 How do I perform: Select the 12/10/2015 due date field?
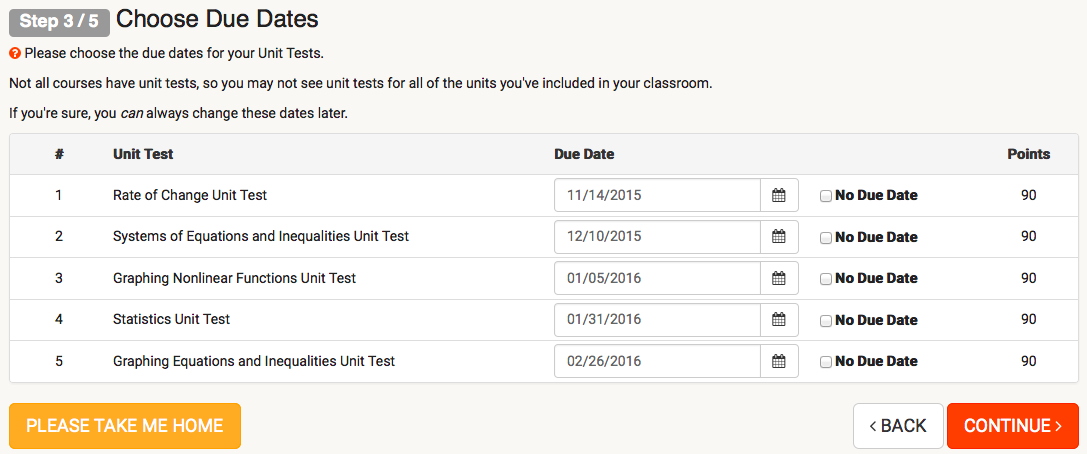coord(657,237)
